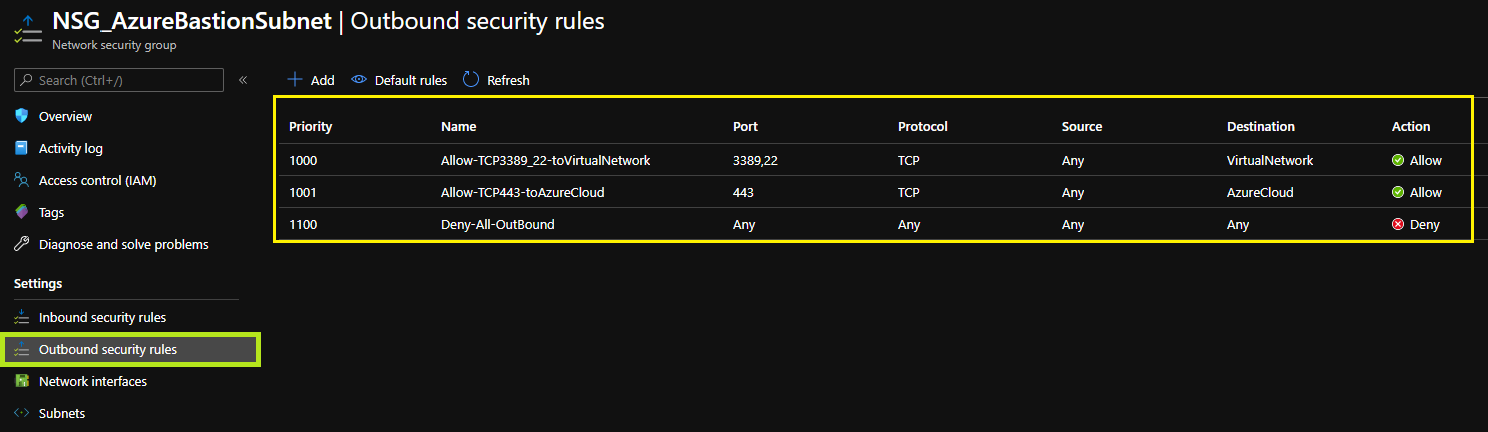
Task: Show Default rules via the eye icon
Action: pyautogui.click(x=359, y=80)
